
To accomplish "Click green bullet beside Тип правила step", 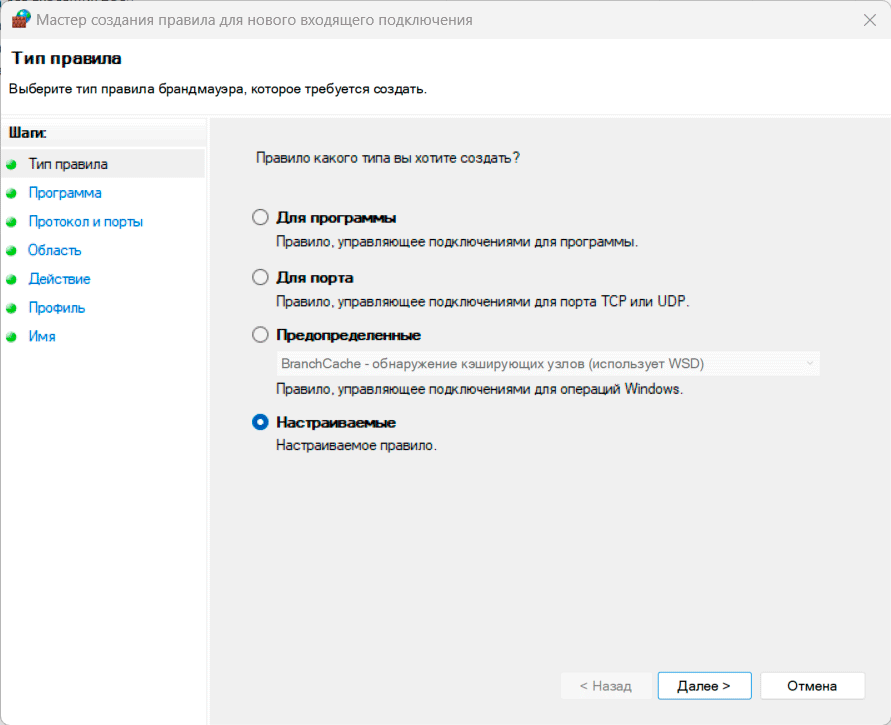I will (x=12, y=164).
